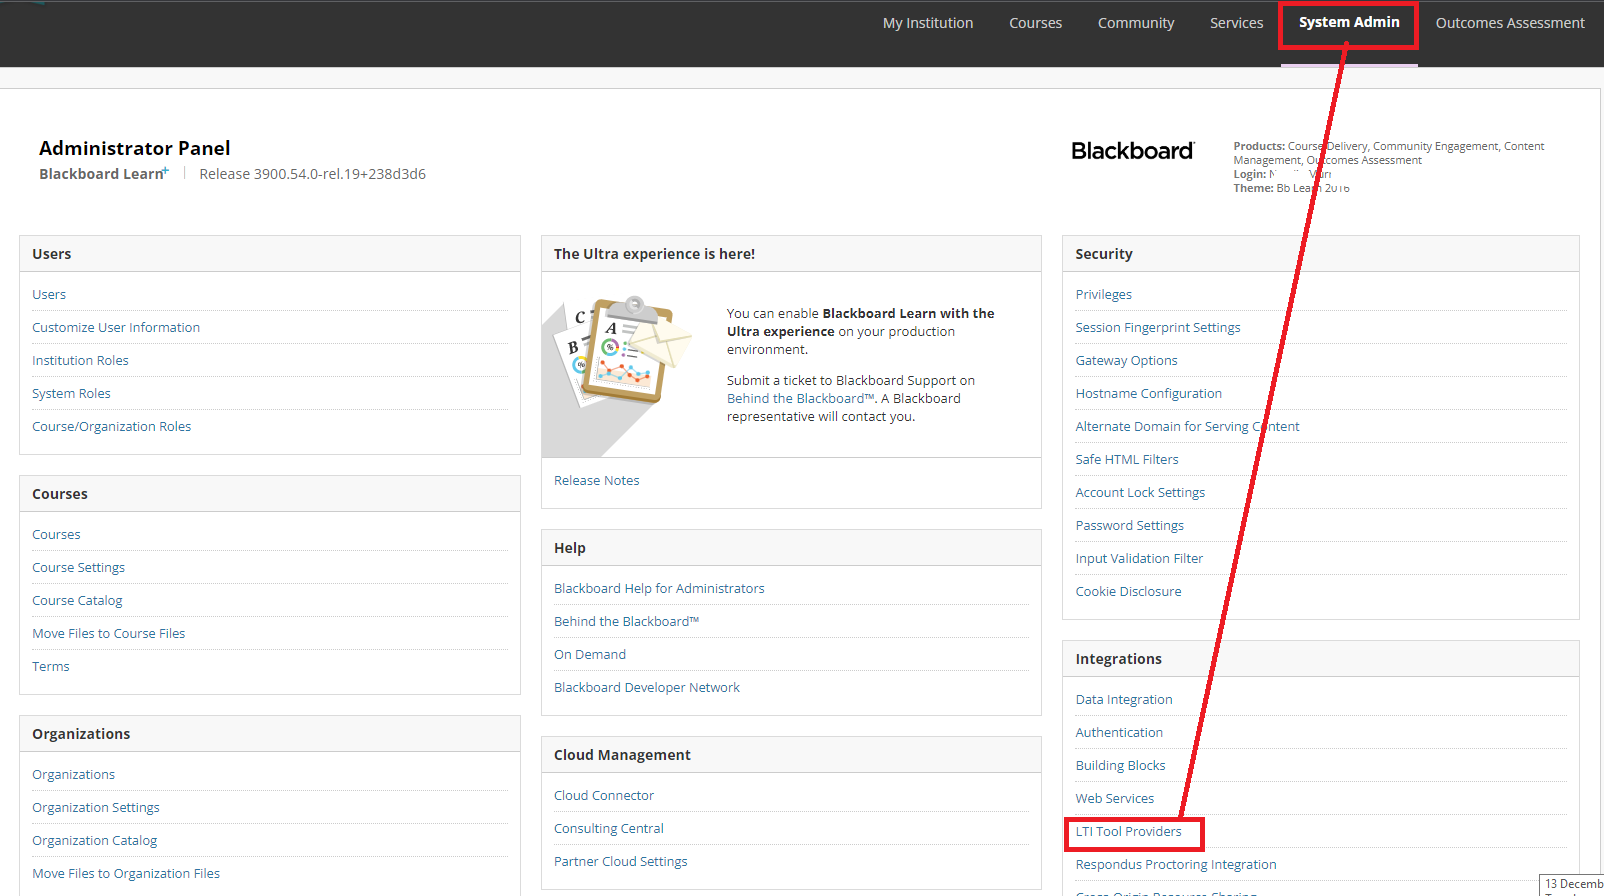1604x896 pixels.
Task: Open Move Files to Course Files
Action: [108, 634]
